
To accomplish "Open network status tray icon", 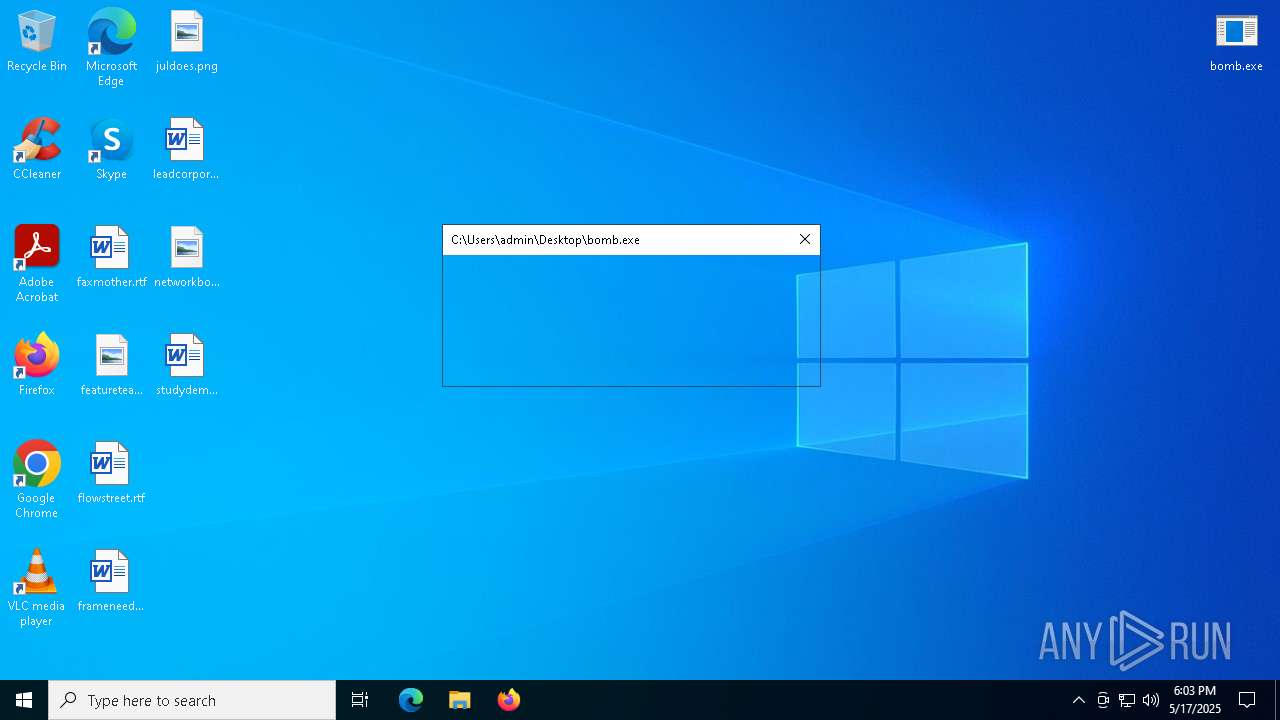I will (x=1127, y=700).
